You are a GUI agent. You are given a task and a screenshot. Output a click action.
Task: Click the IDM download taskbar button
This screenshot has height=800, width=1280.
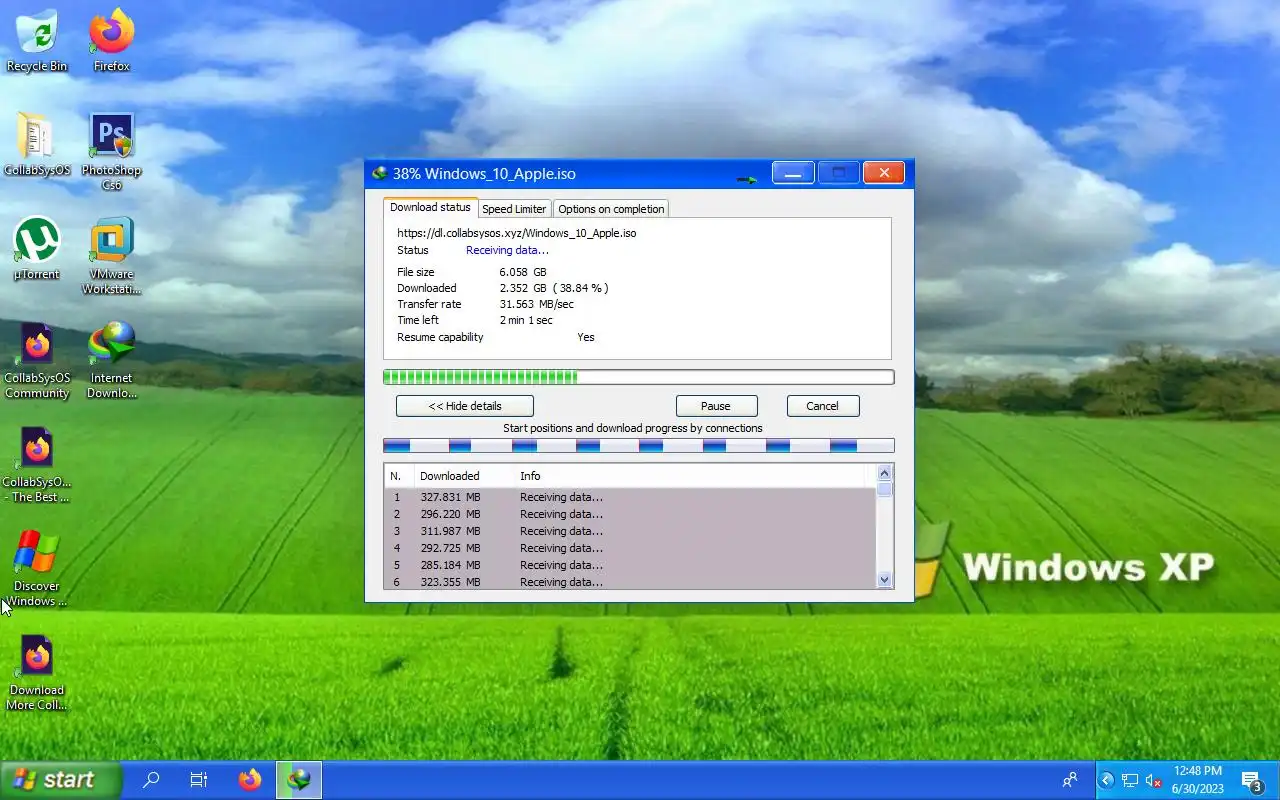click(299, 780)
